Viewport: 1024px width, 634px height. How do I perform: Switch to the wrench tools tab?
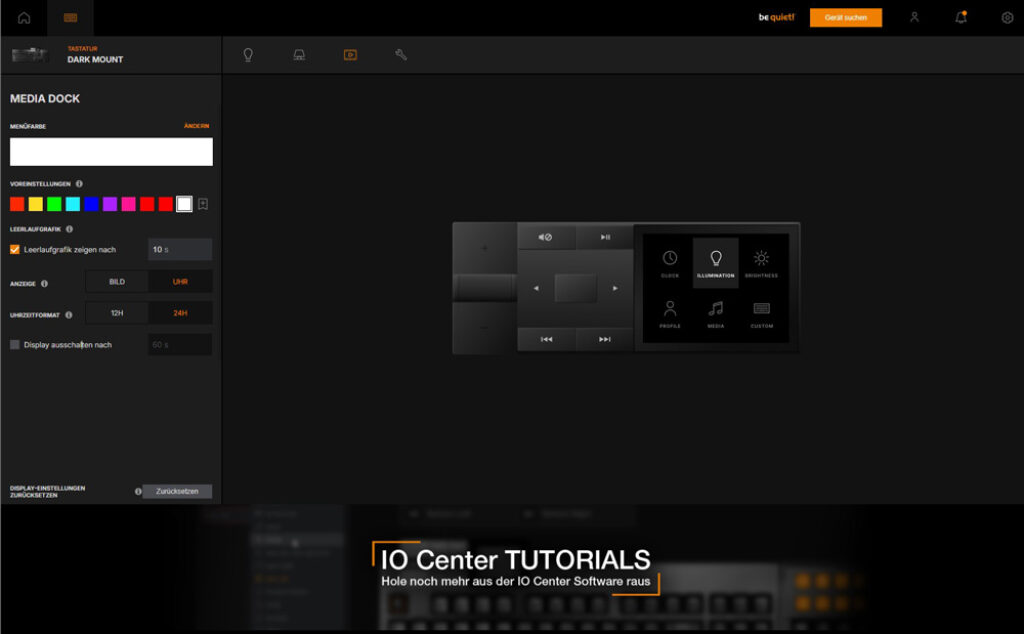(401, 55)
